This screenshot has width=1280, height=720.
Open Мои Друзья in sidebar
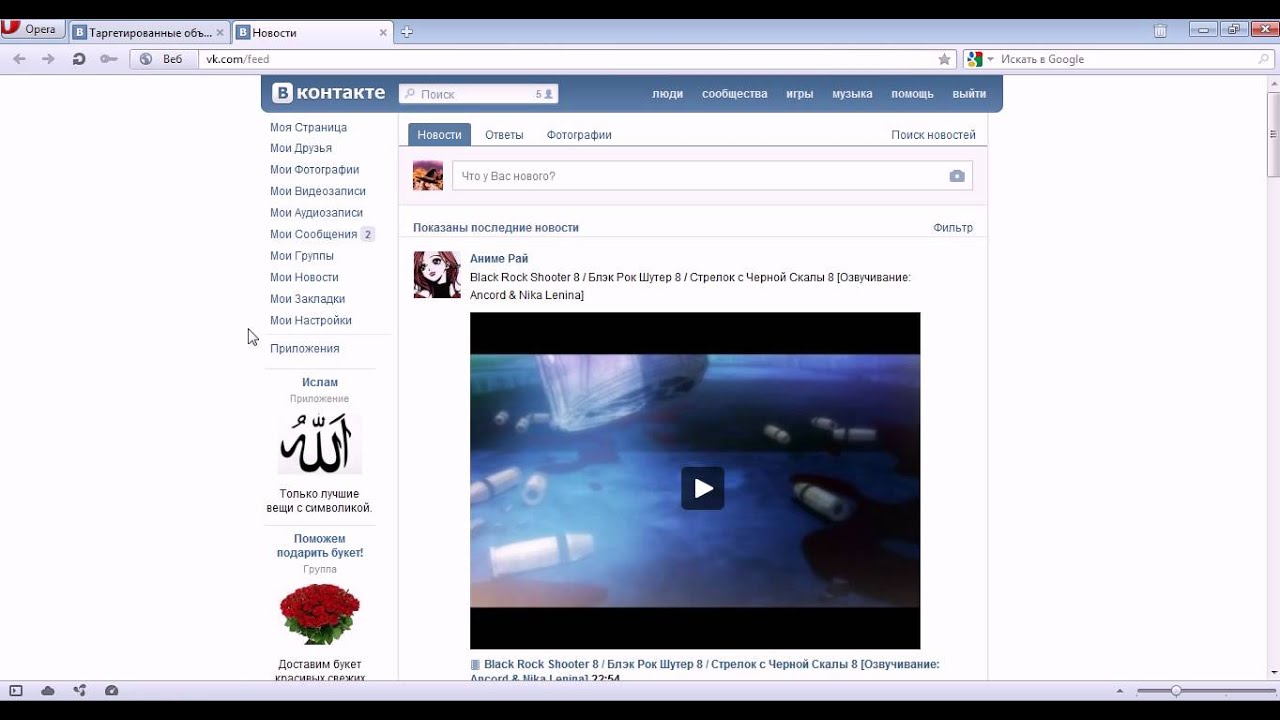[x=301, y=148]
